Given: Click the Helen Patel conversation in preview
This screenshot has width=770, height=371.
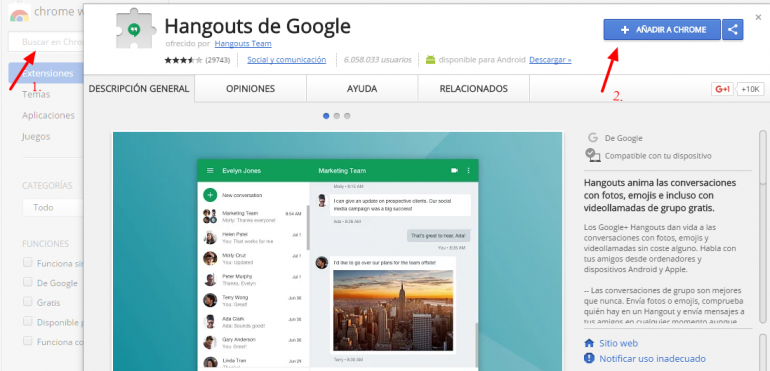Looking at the screenshot, I should (x=252, y=237).
